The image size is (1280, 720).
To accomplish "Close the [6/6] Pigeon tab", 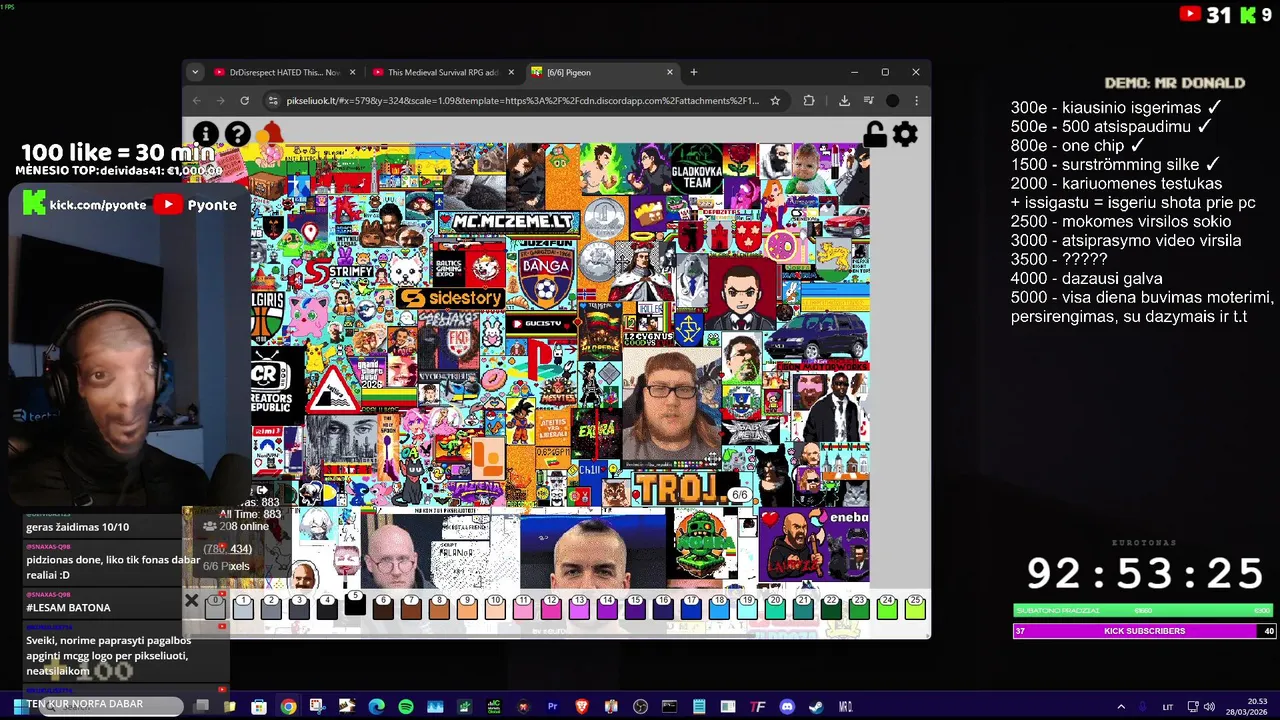I will (670, 72).
